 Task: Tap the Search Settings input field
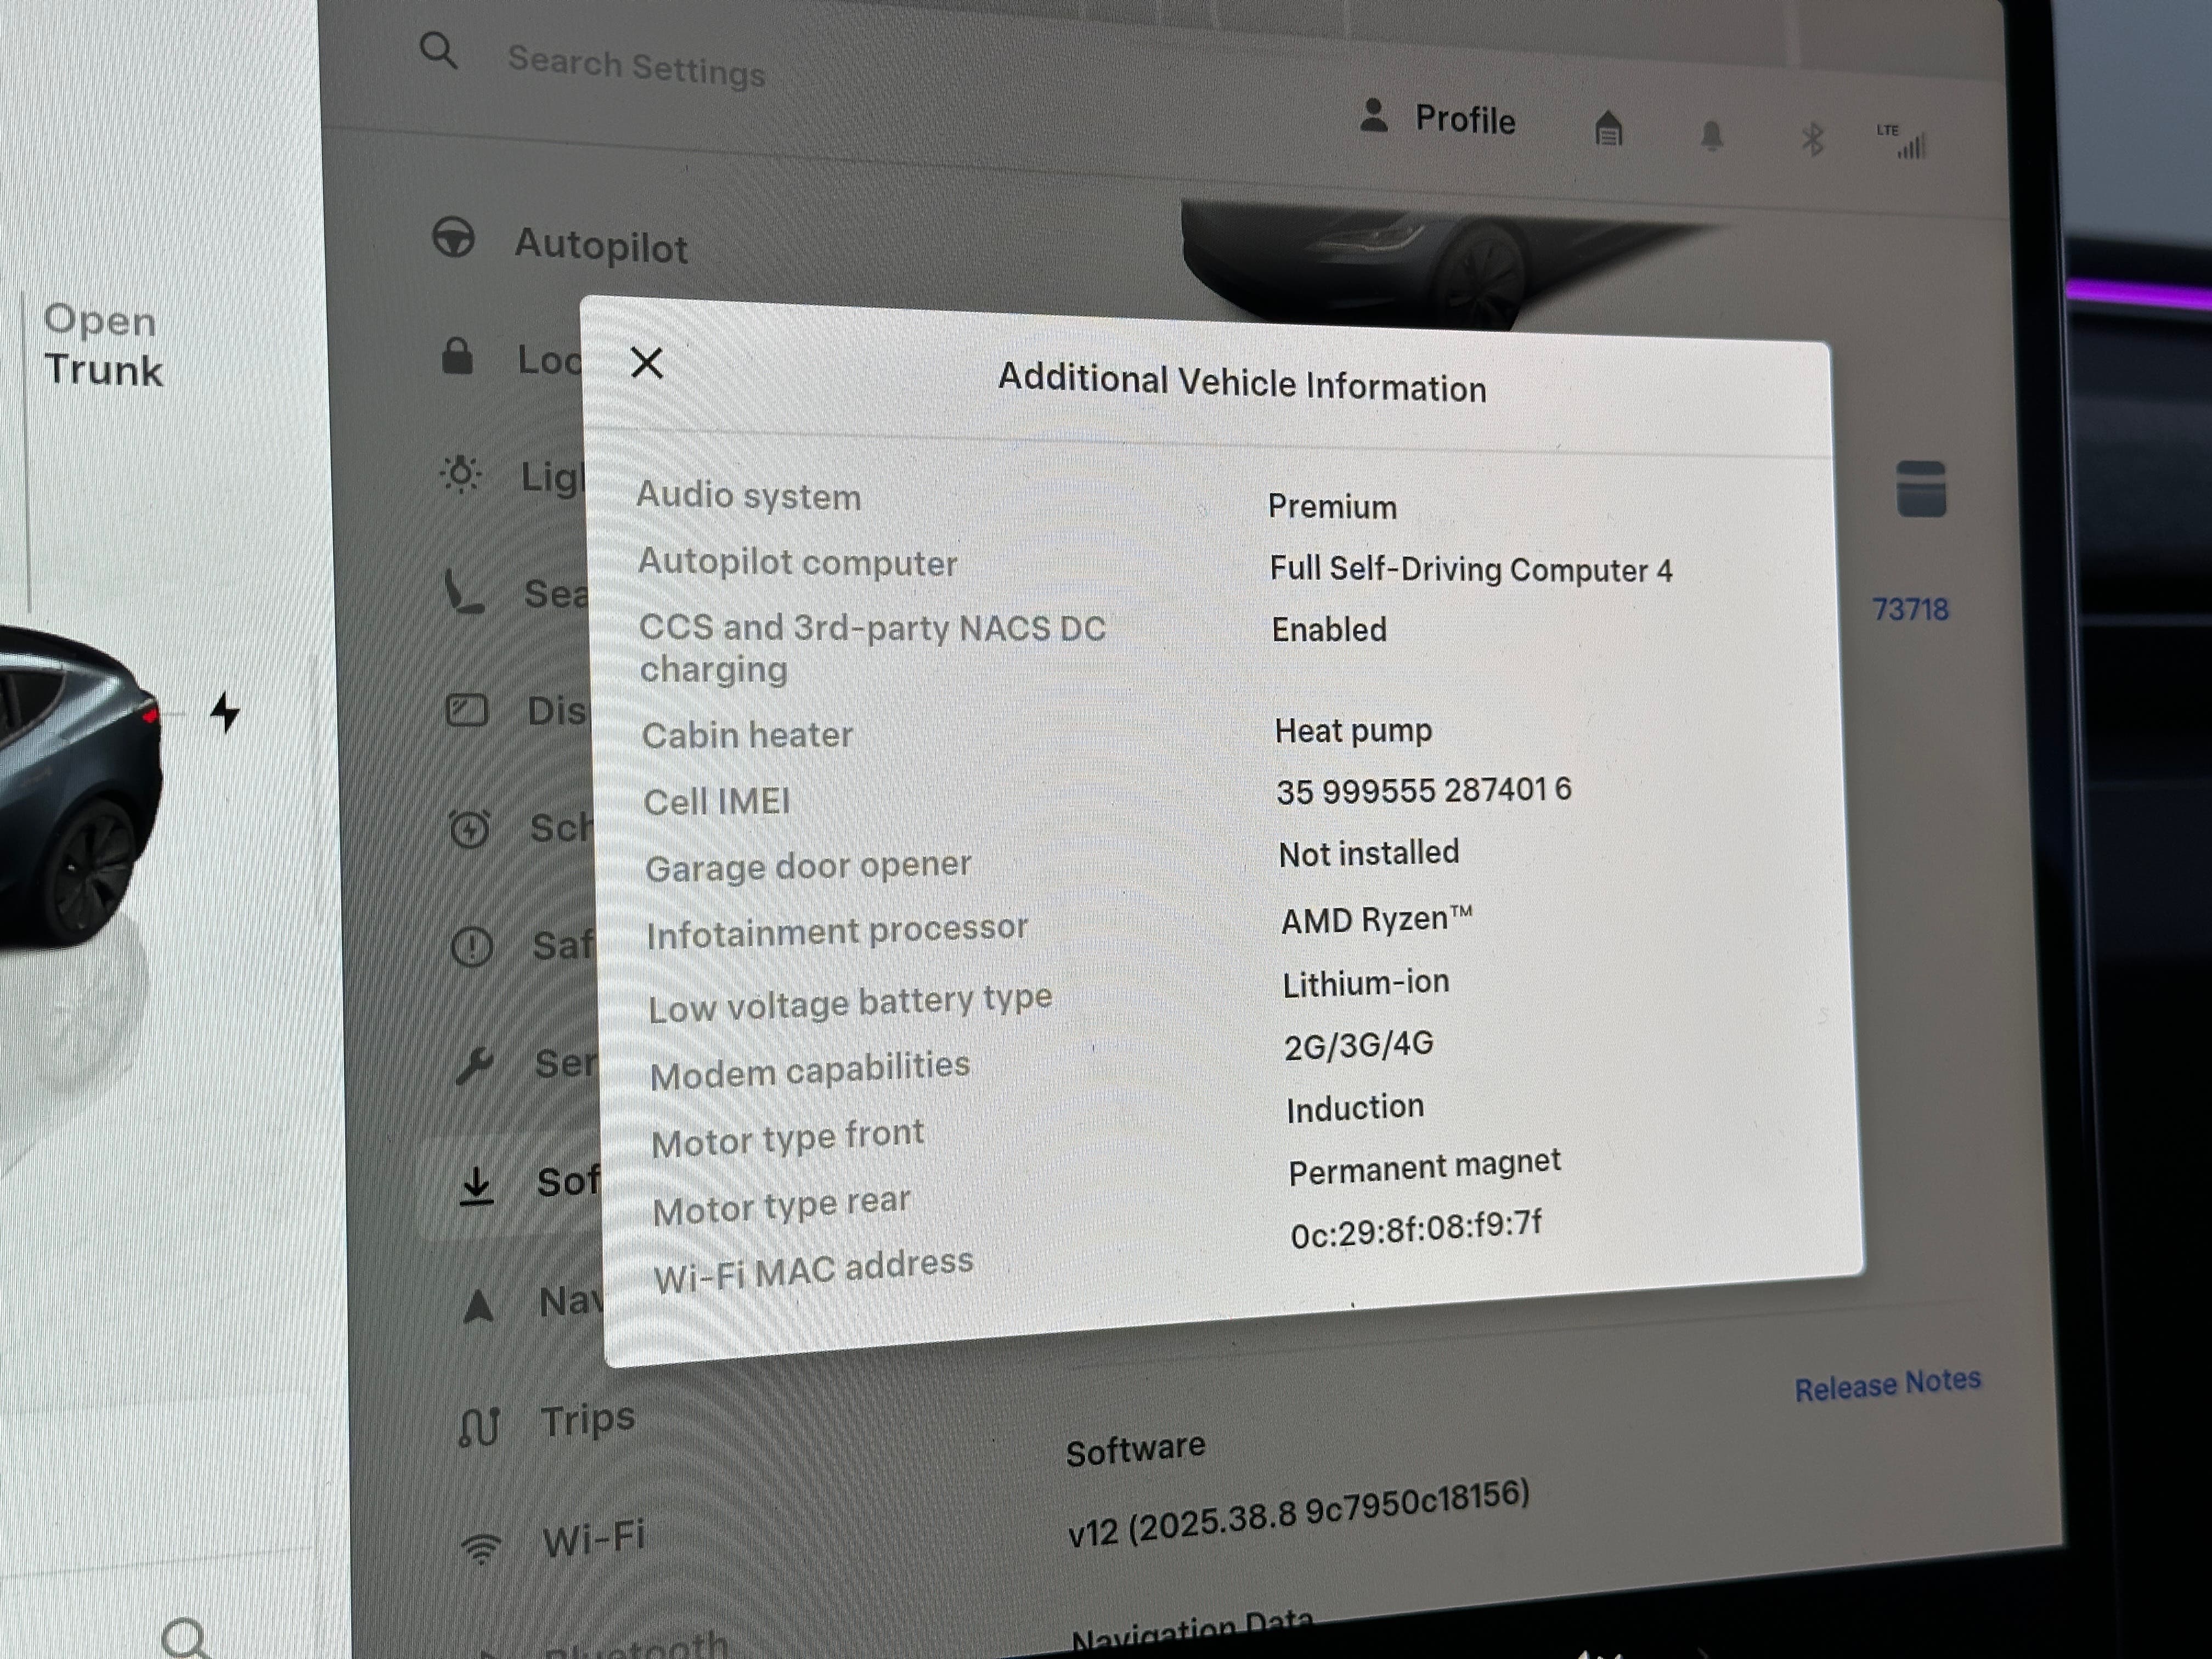(636, 67)
